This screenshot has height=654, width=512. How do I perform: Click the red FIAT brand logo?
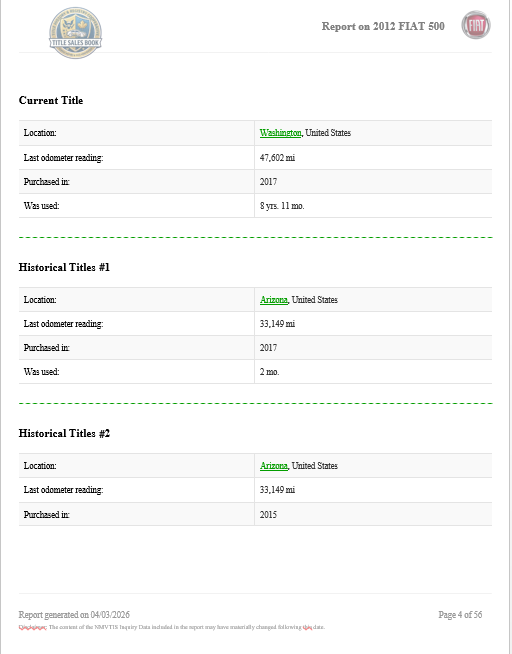(x=476, y=25)
